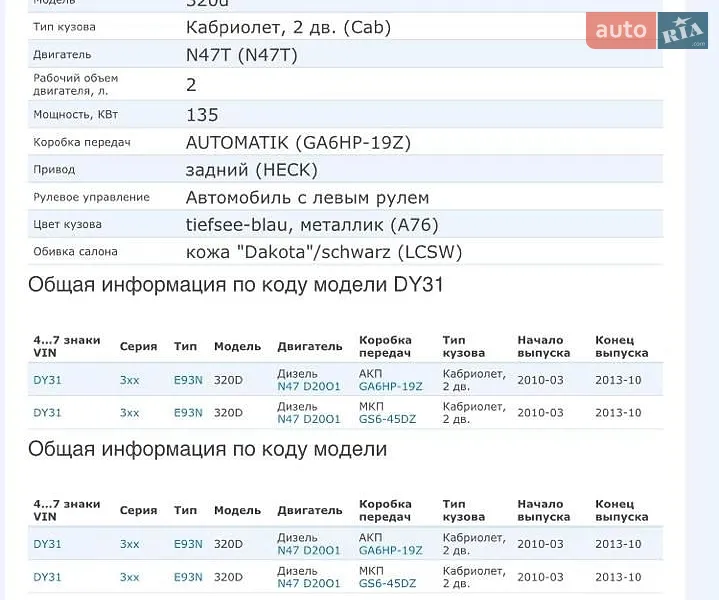Open E93N type link in second table's МКП row
The width and height of the screenshot is (719, 600).
click(188, 577)
